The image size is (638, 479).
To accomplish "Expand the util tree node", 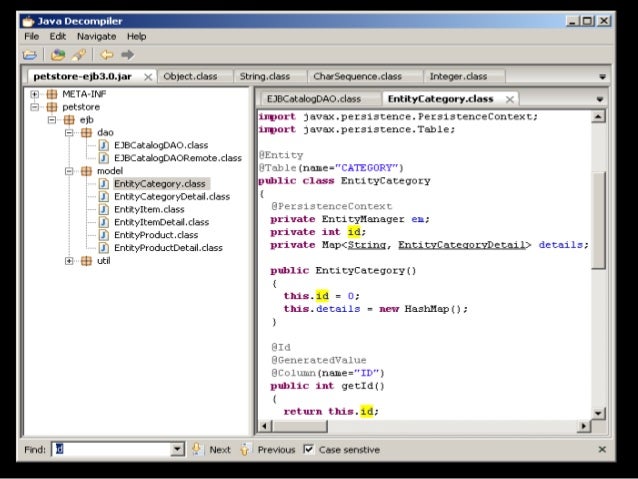I will [x=69, y=261].
